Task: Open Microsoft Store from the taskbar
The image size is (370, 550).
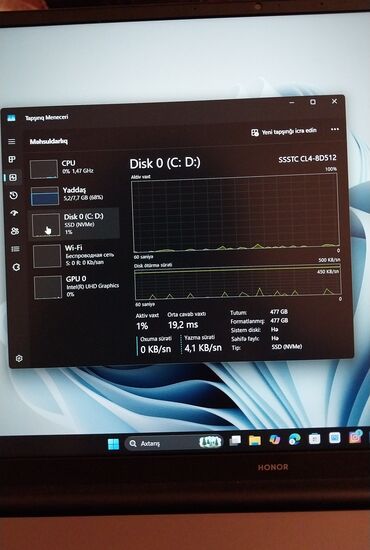Action: (x=314, y=438)
